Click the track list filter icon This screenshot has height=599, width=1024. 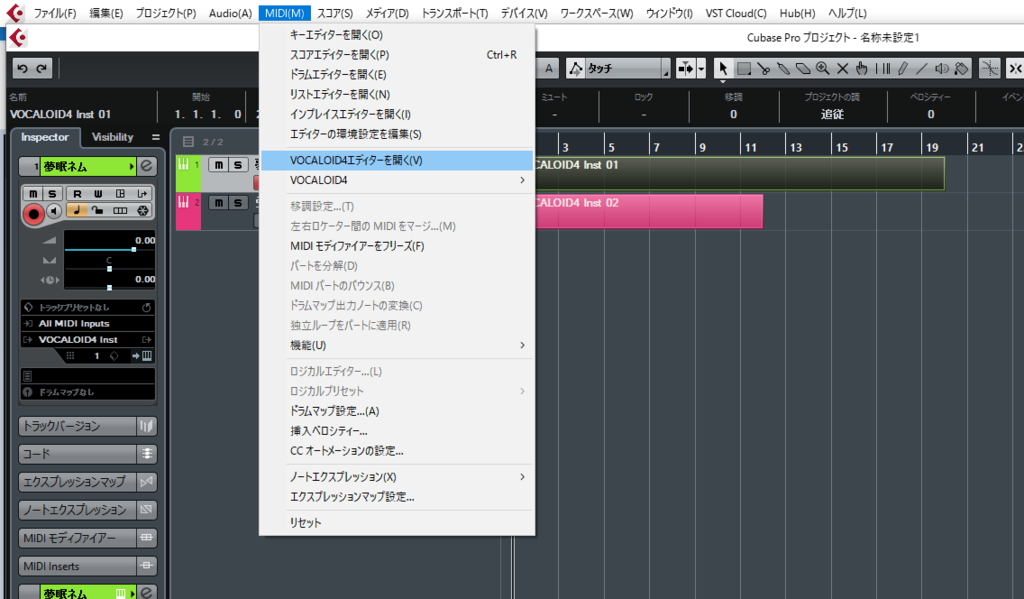click(188, 141)
